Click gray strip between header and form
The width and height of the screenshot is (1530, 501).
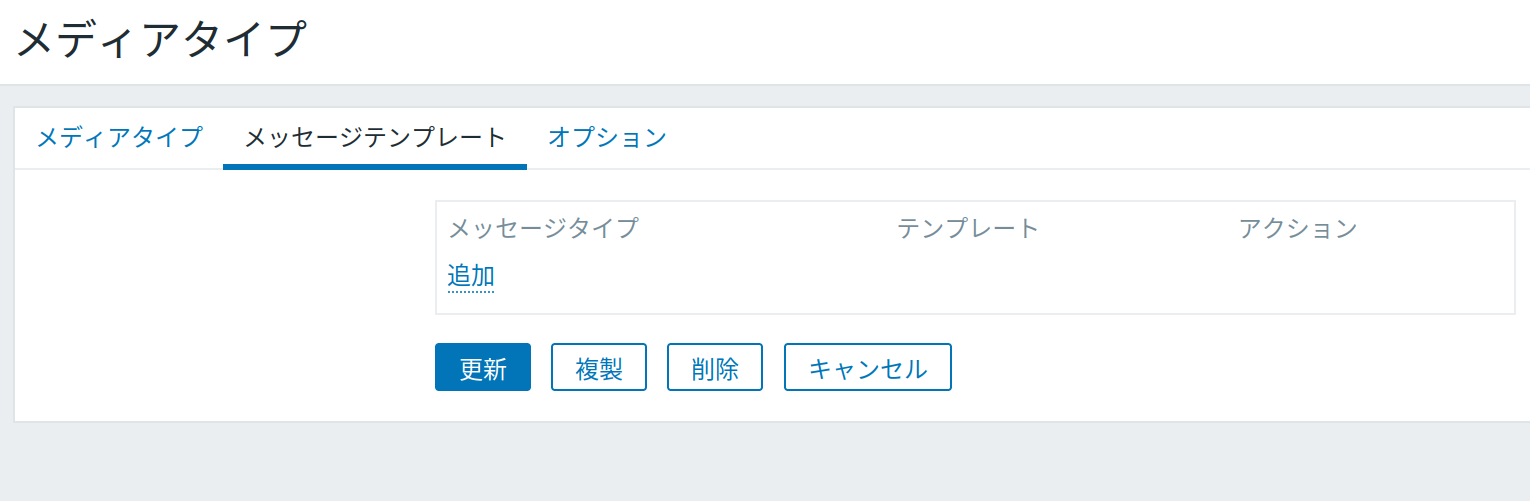click(x=760, y=96)
